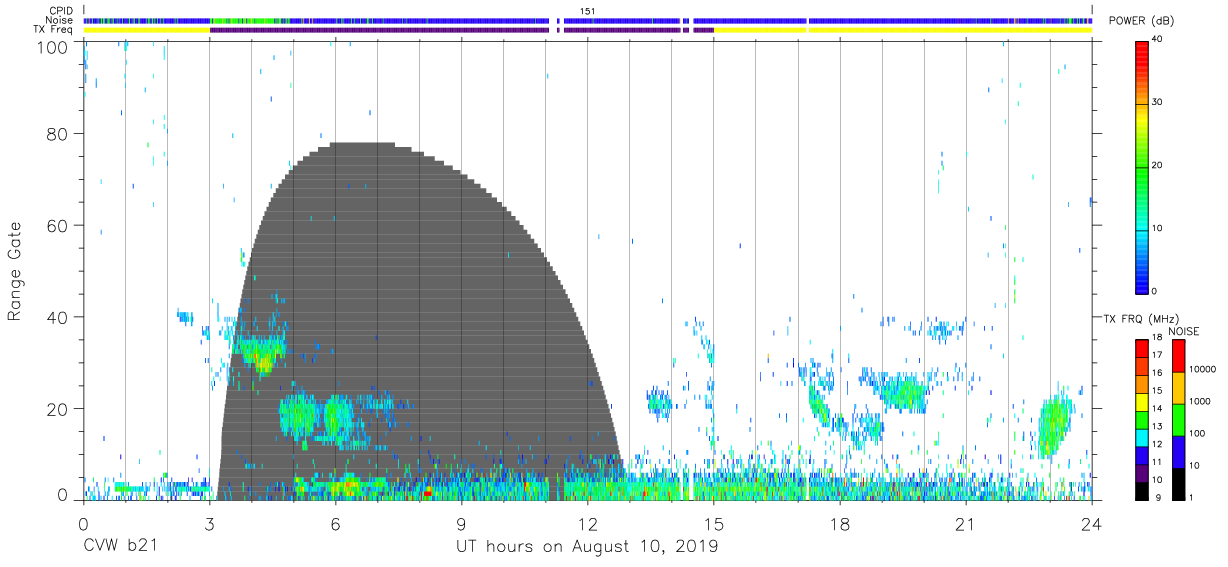Click the 'Range Gate' y-axis title
Viewport: 1228px width, 567px height.
(x=15, y=271)
